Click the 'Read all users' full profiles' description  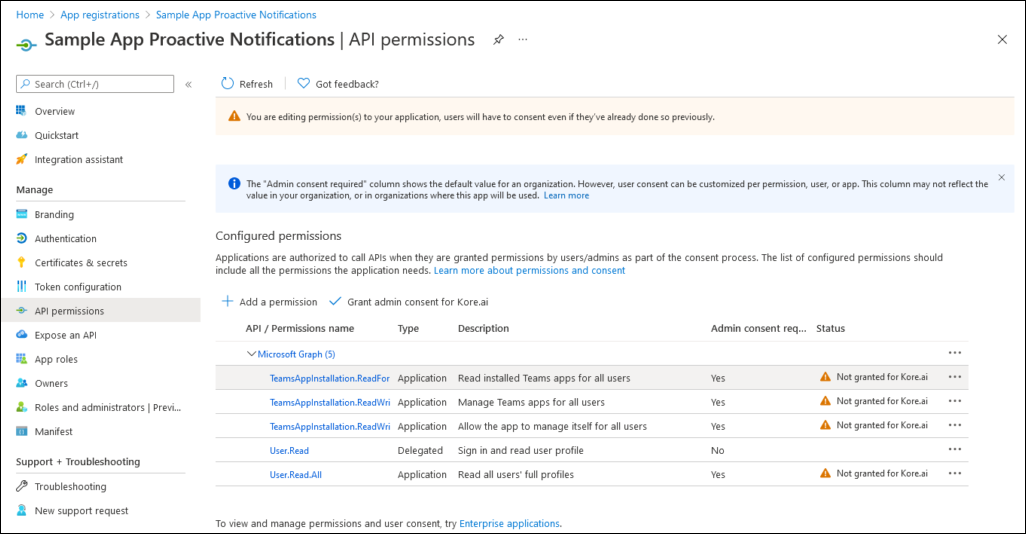click(x=516, y=474)
